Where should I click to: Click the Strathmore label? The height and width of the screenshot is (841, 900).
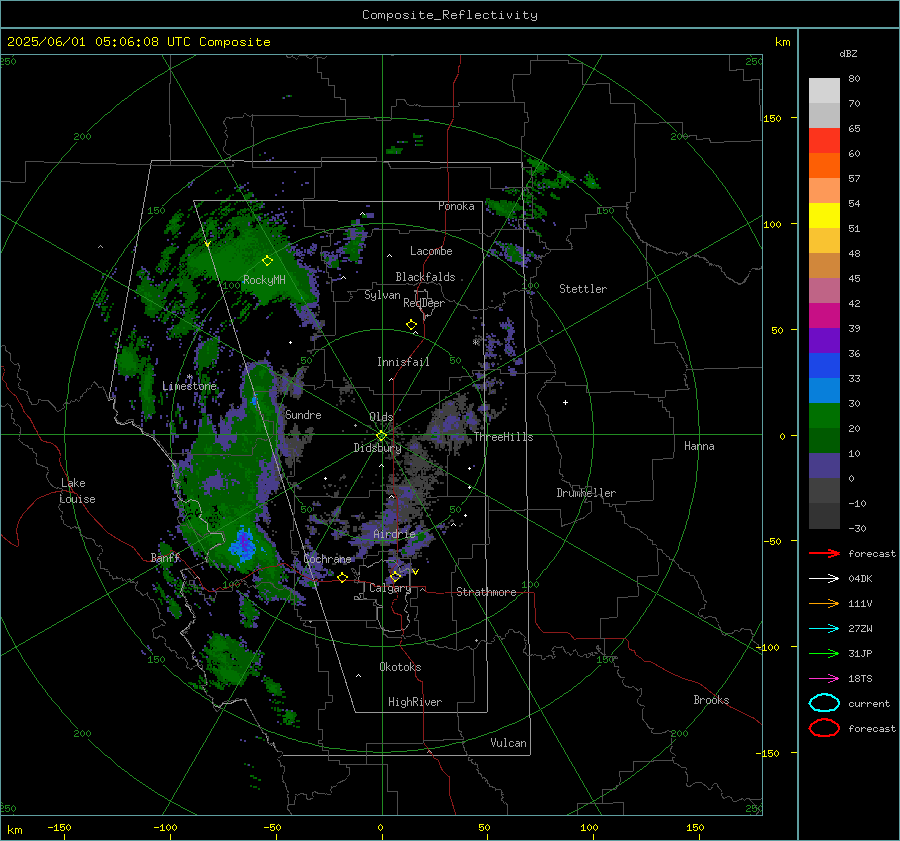(x=486, y=592)
